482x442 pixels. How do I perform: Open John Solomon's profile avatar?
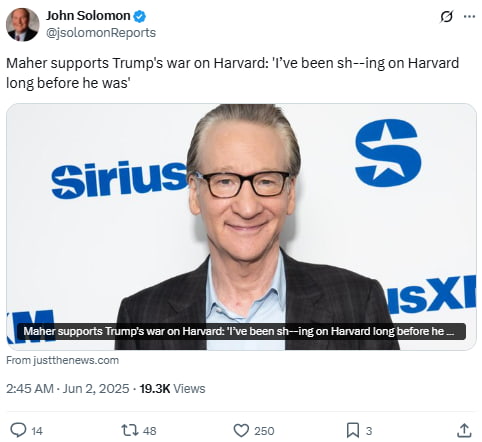pos(23,25)
